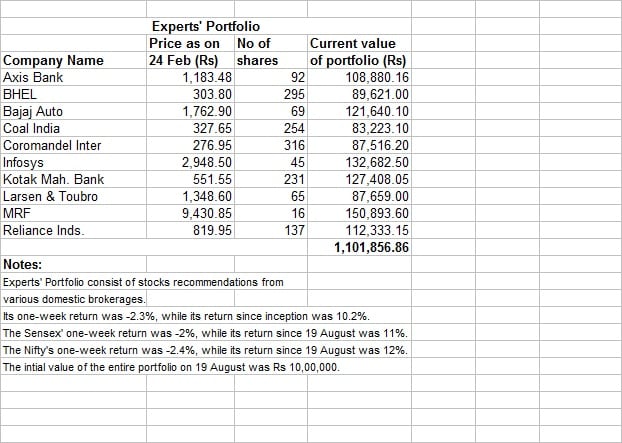This screenshot has height=443, width=622.
Task: Select the Axis Bank company cell
Action: 73,77
